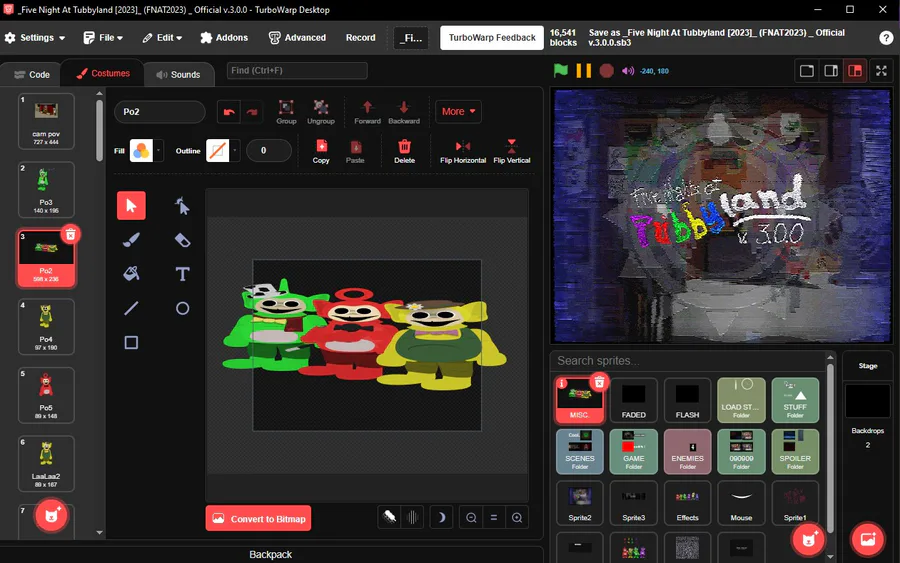Paste copied shapes
This screenshot has height=563, width=900.
click(x=355, y=151)
